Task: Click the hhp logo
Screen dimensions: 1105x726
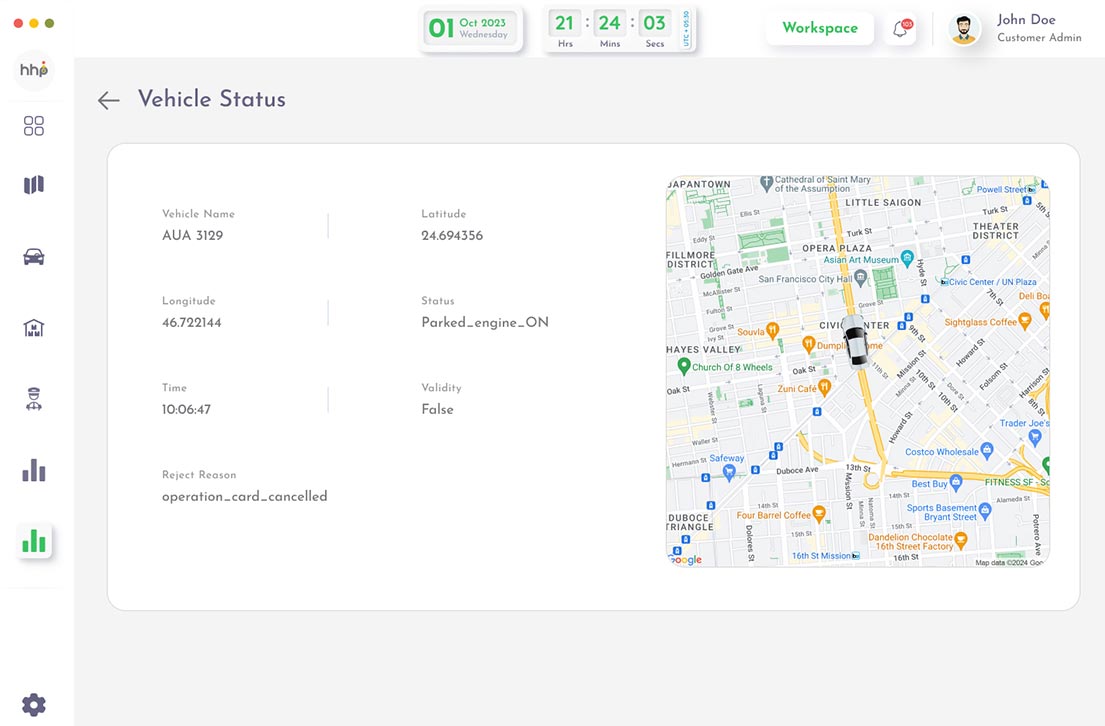Action: (x=34, y=70)
